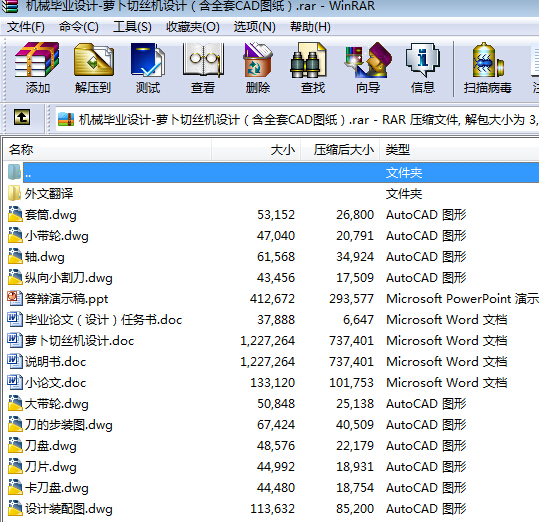Select the 外文翻译 folder row

coord(272,193)
